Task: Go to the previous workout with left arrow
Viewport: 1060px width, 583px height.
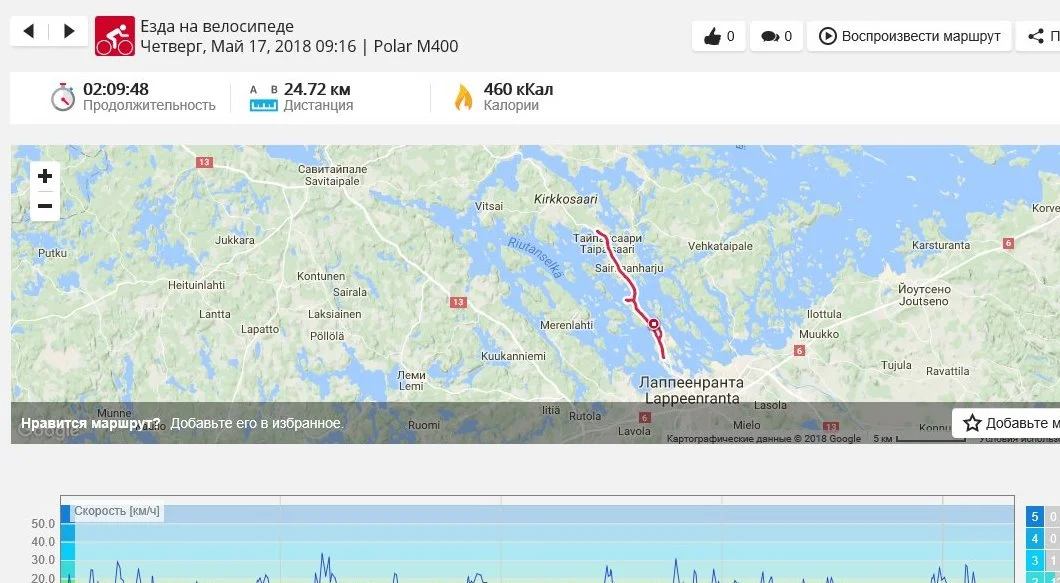Action: click(29, 31)
